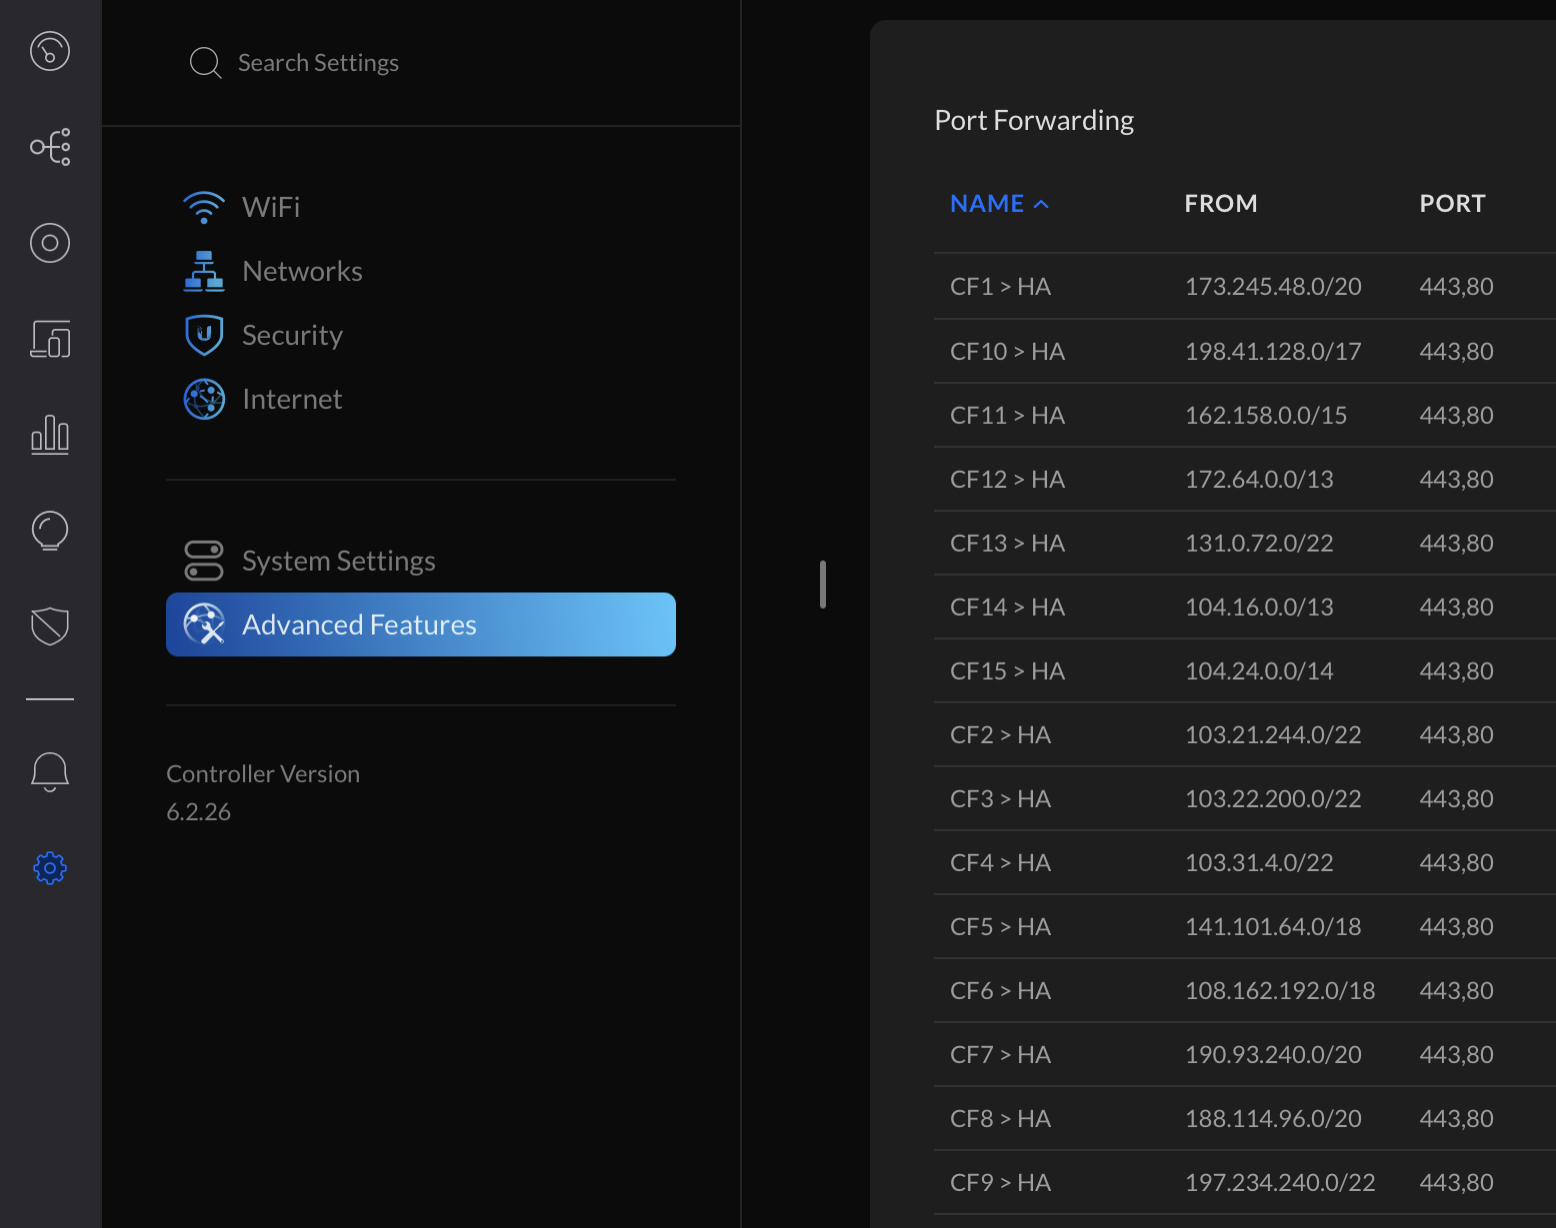Sort by NAME column ascending arrow
This screenshot has height=1228, width=1556.
(1041, 204)
